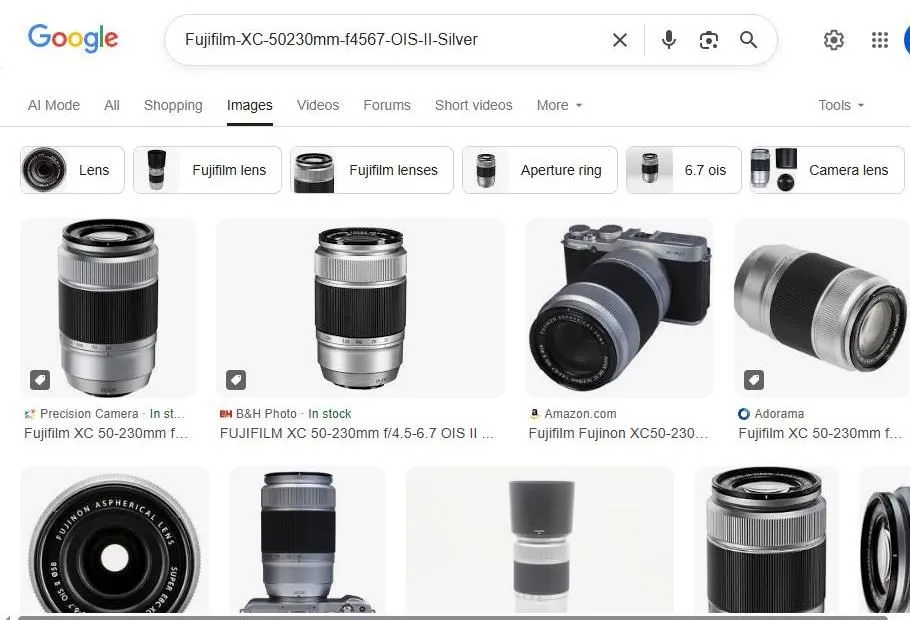Open the Precision Camera lens image
The width and height of the screenshot is (910, 620).
(x=108, y=308)
